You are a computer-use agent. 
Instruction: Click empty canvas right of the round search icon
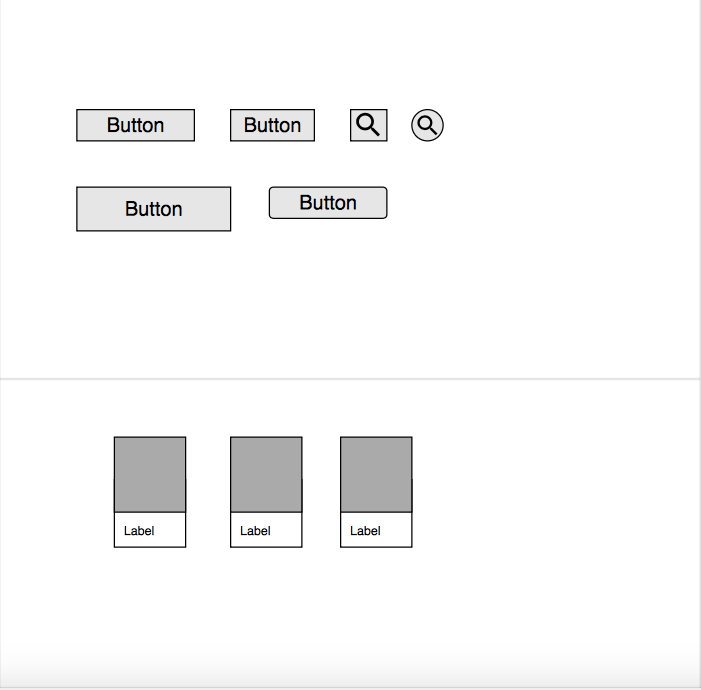[560, 125]
